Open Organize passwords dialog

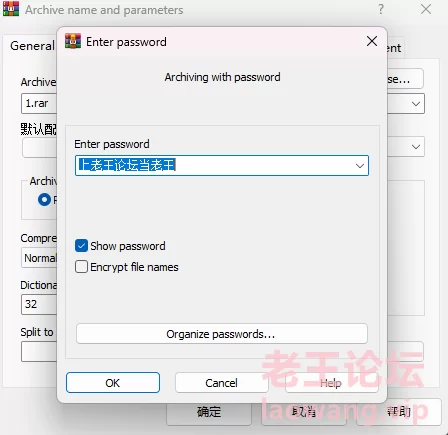(222, 334)
